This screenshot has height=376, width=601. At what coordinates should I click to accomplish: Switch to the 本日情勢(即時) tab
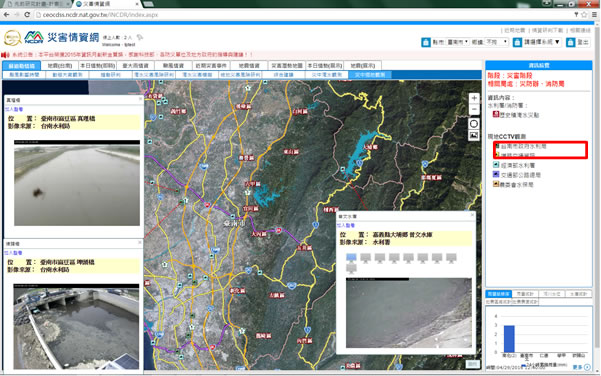pyautogui.click(x=98, y=66)
